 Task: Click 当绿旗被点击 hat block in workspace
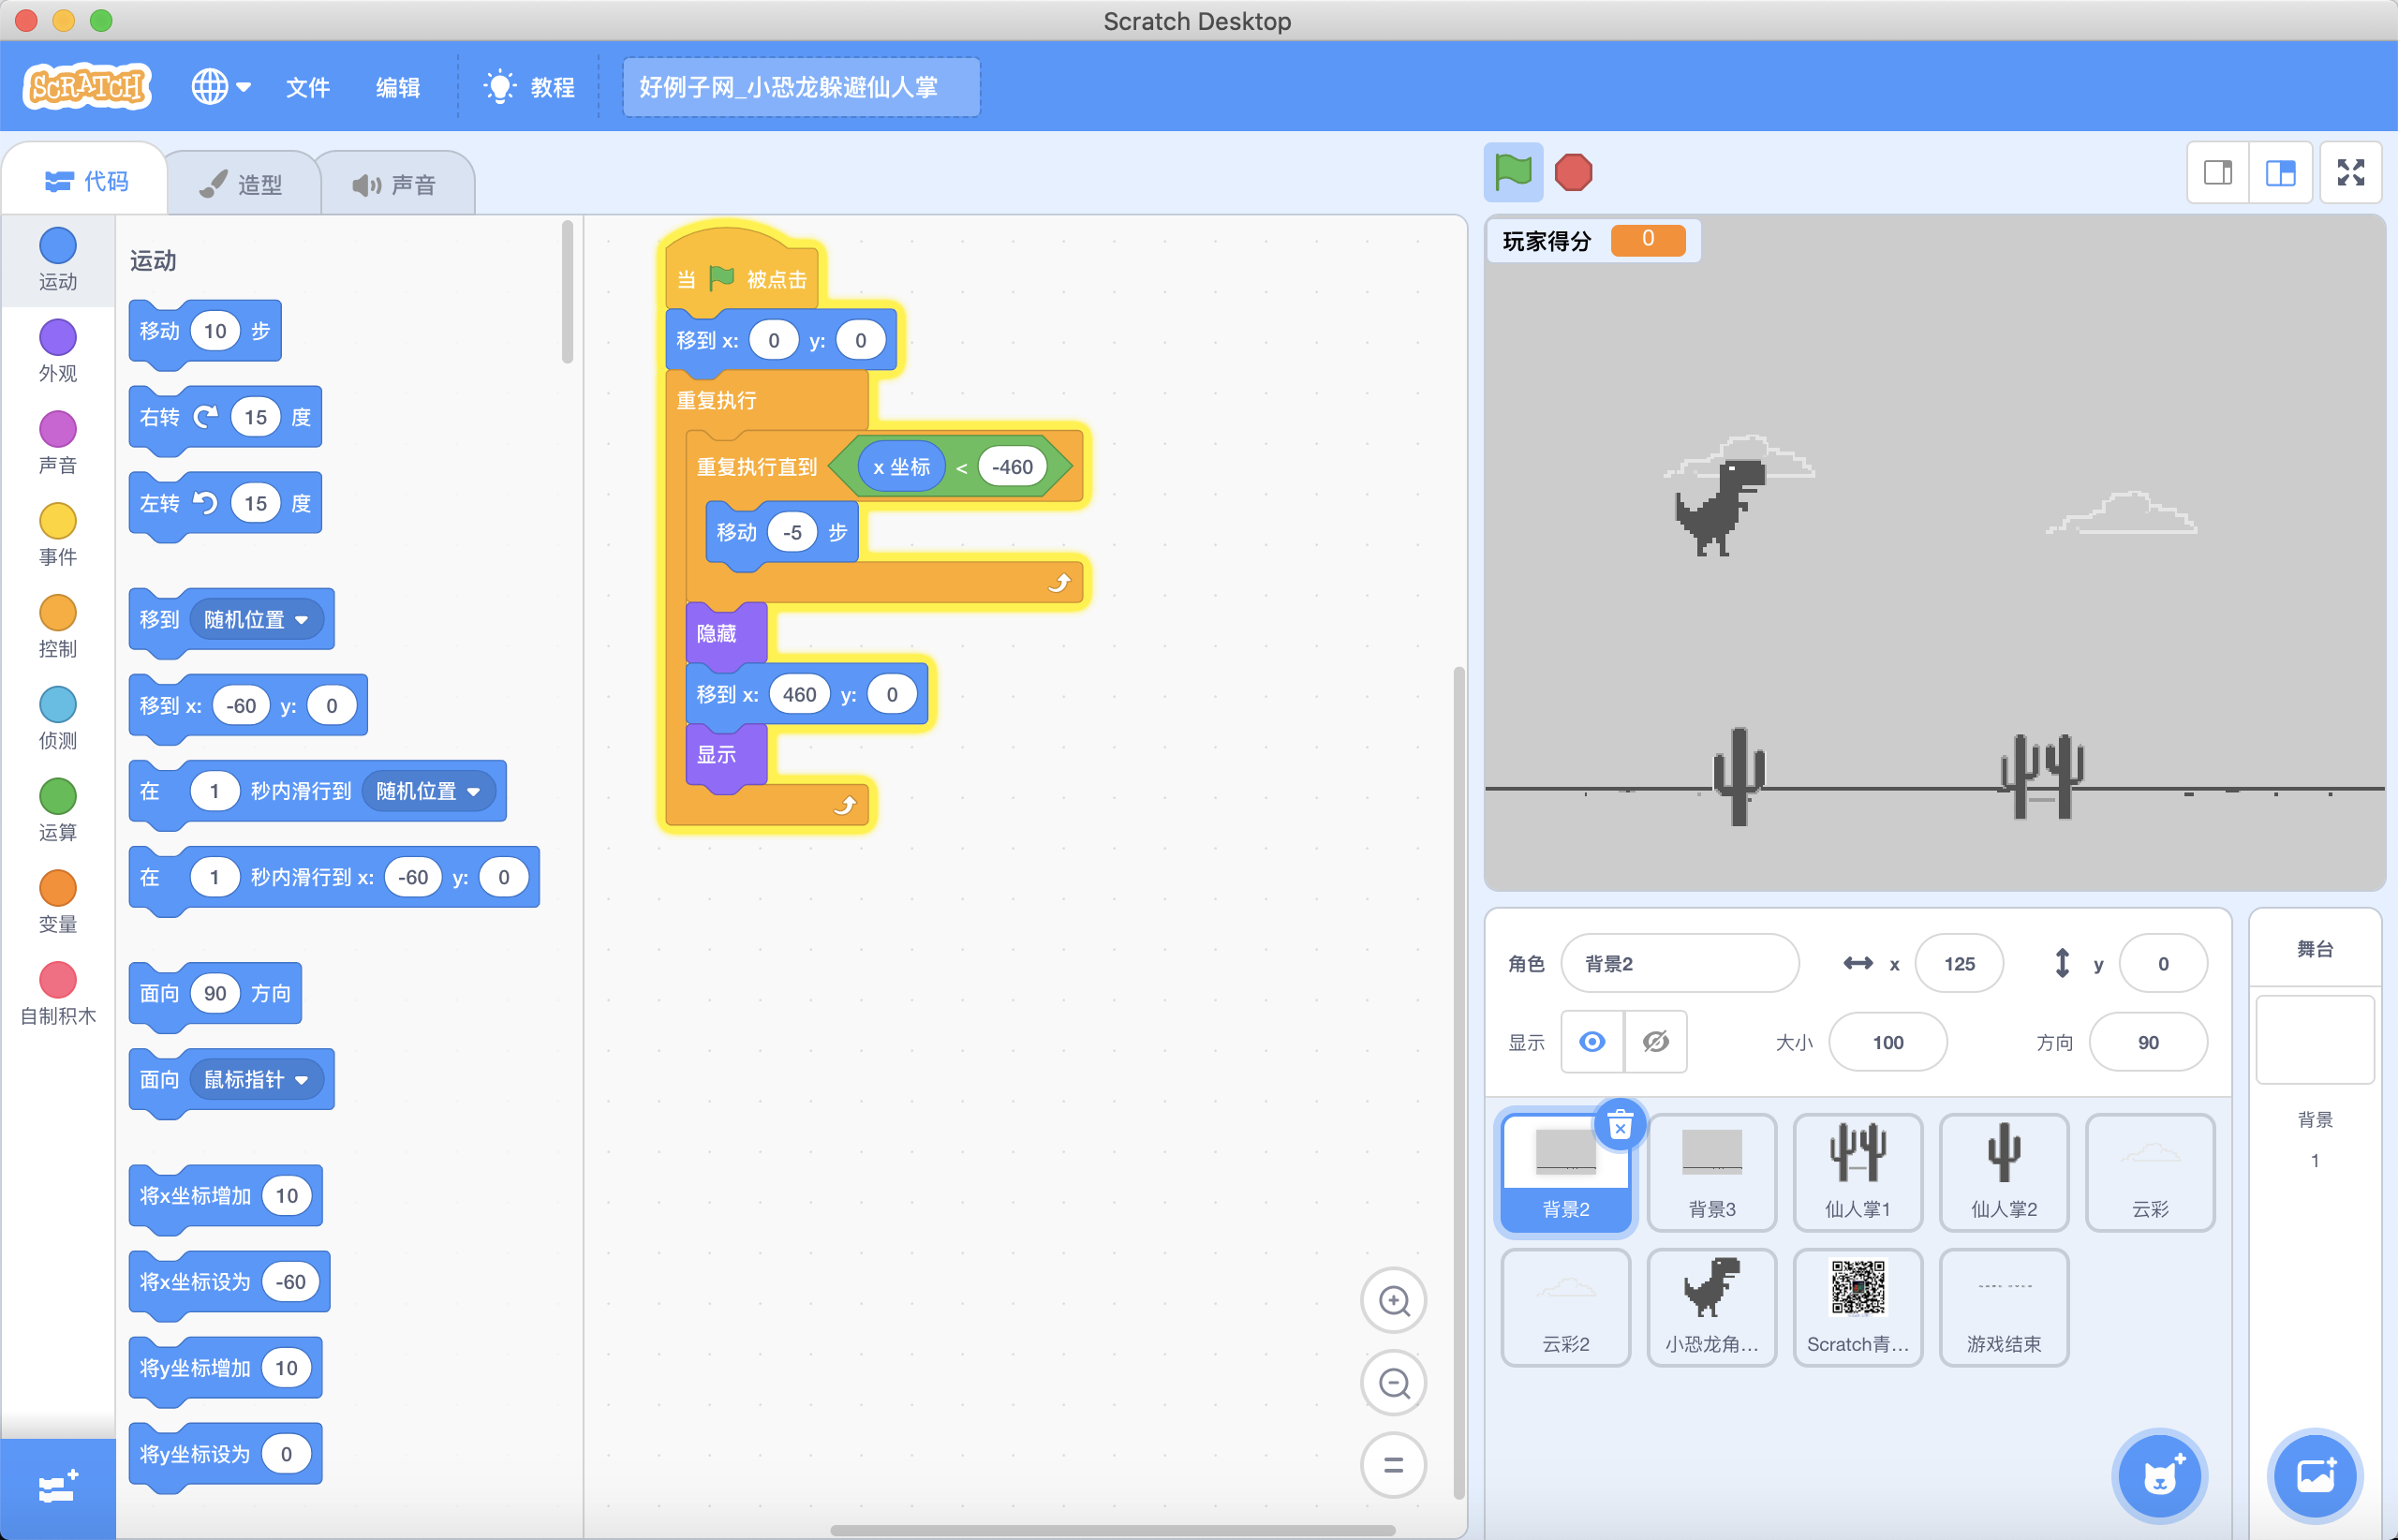[742, 268]
